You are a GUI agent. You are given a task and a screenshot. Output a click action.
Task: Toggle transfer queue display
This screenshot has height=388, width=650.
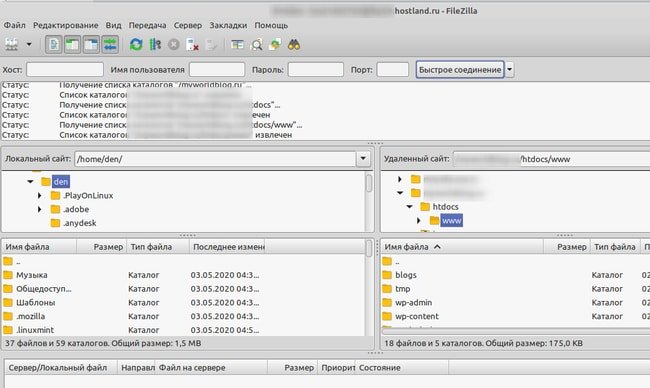(110, 44)
